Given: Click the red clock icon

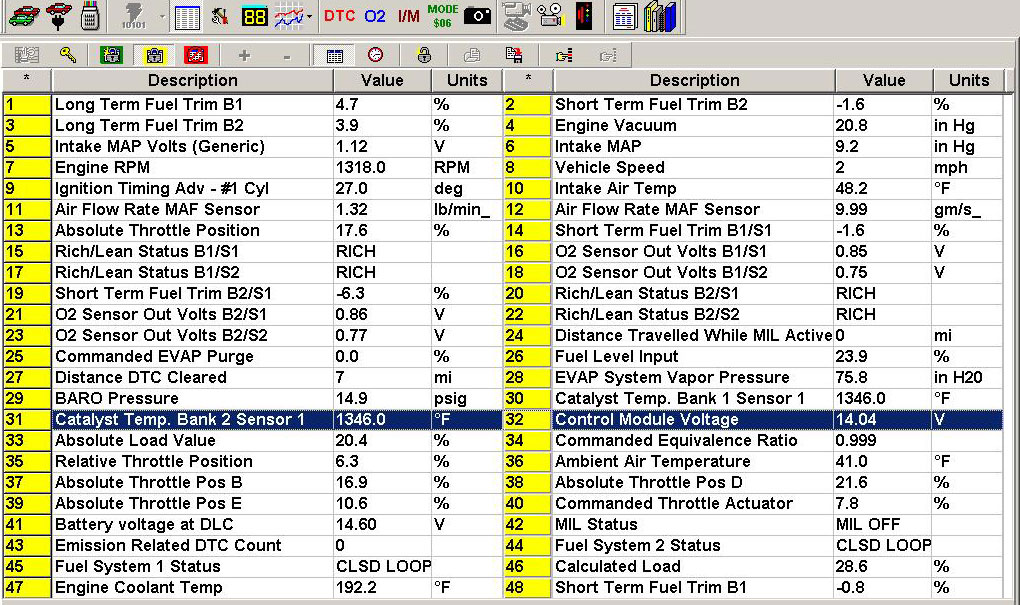Looking at the screenshot, I should (x=375, y=55).
